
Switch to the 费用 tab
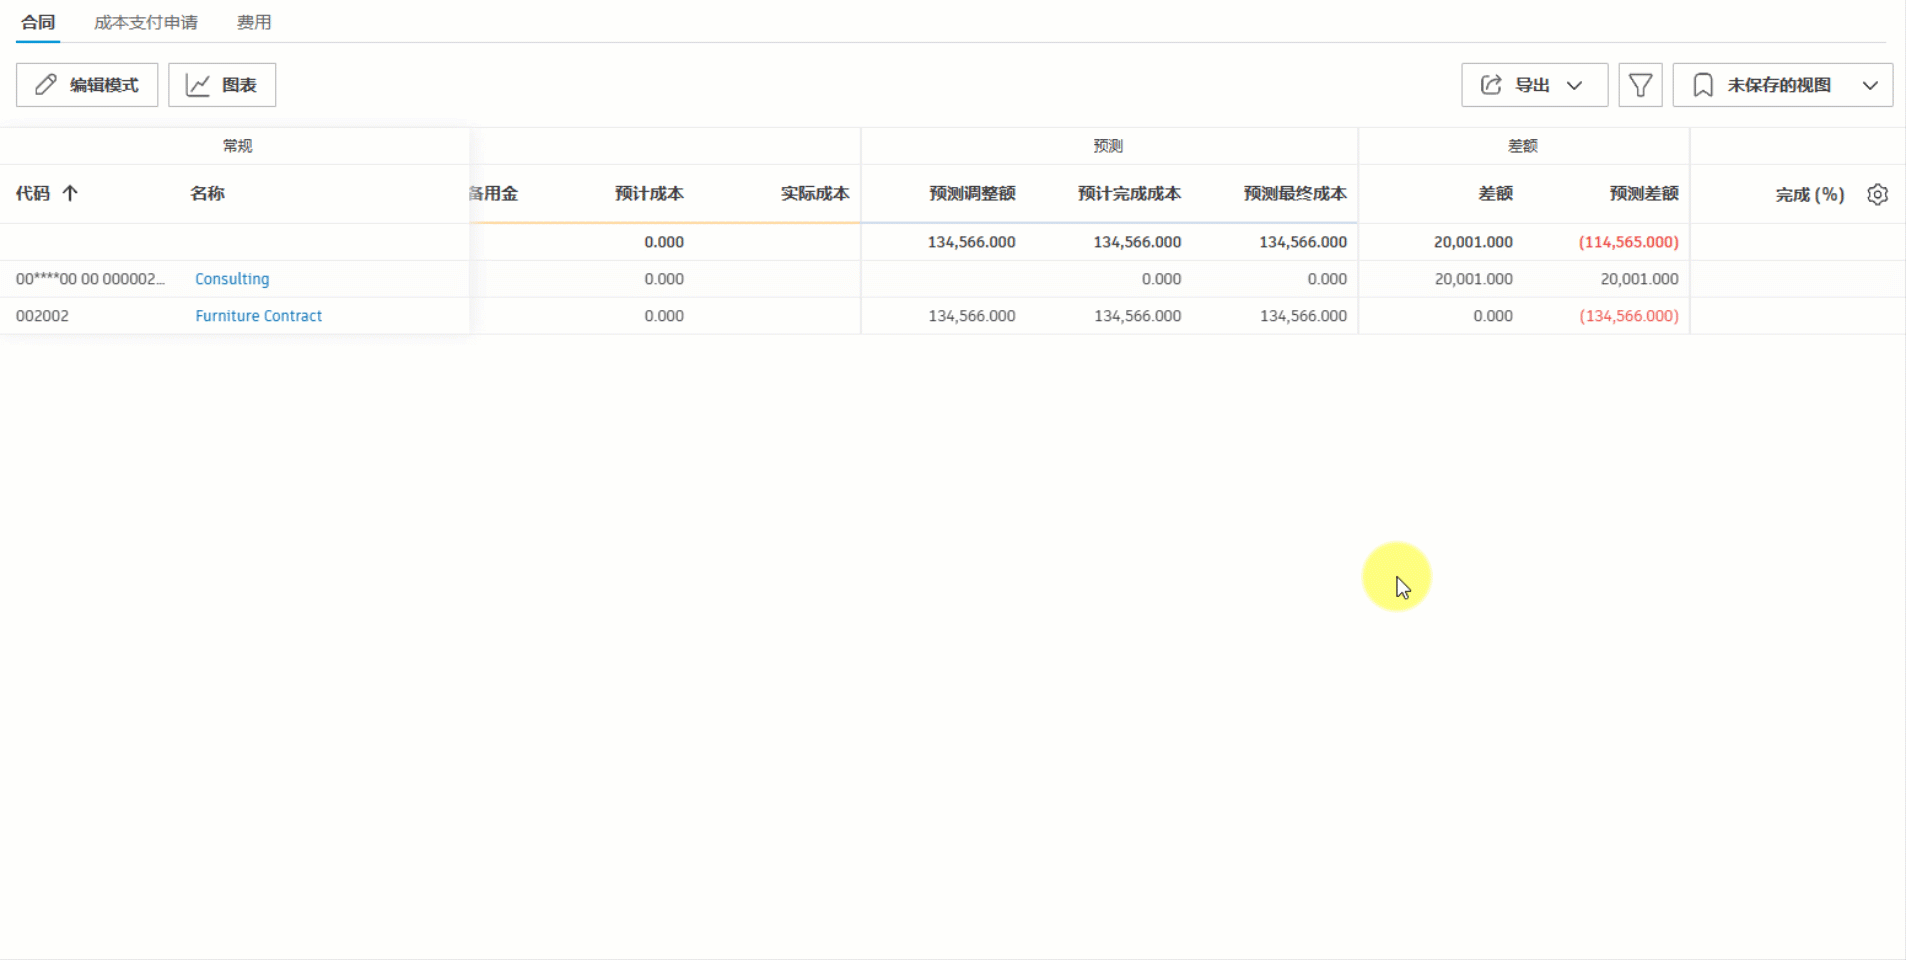[254, 21]
